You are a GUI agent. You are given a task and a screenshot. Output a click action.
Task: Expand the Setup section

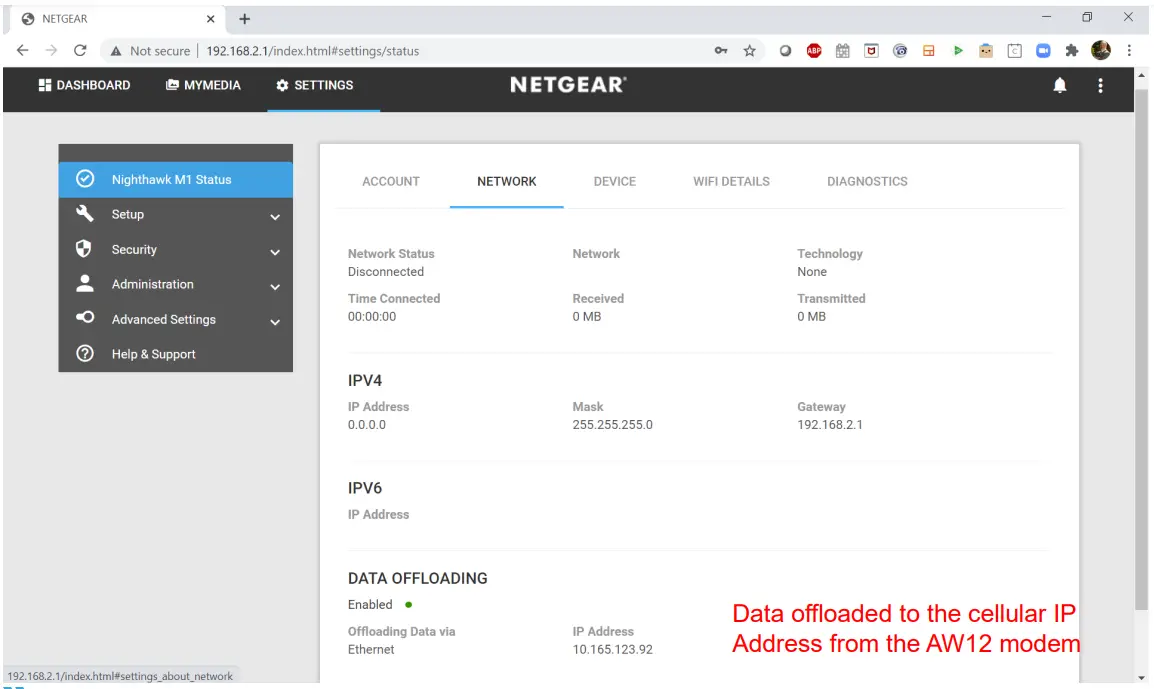point(274,215)
